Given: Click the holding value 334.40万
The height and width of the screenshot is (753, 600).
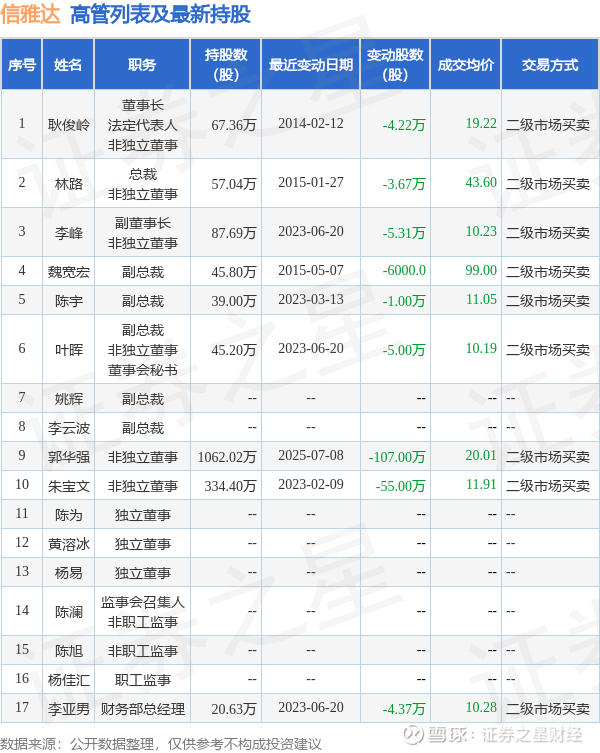Looking at the screenshot, I should pyautogui.click(x=230, y=486).
